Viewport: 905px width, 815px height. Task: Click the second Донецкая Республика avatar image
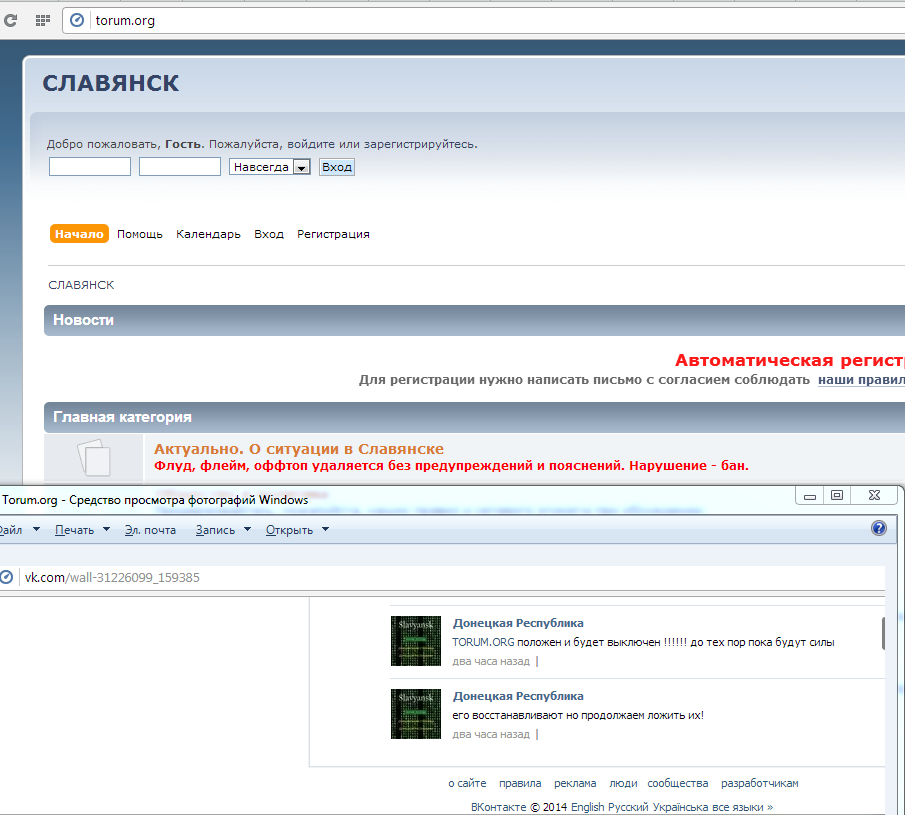point(415,714)
